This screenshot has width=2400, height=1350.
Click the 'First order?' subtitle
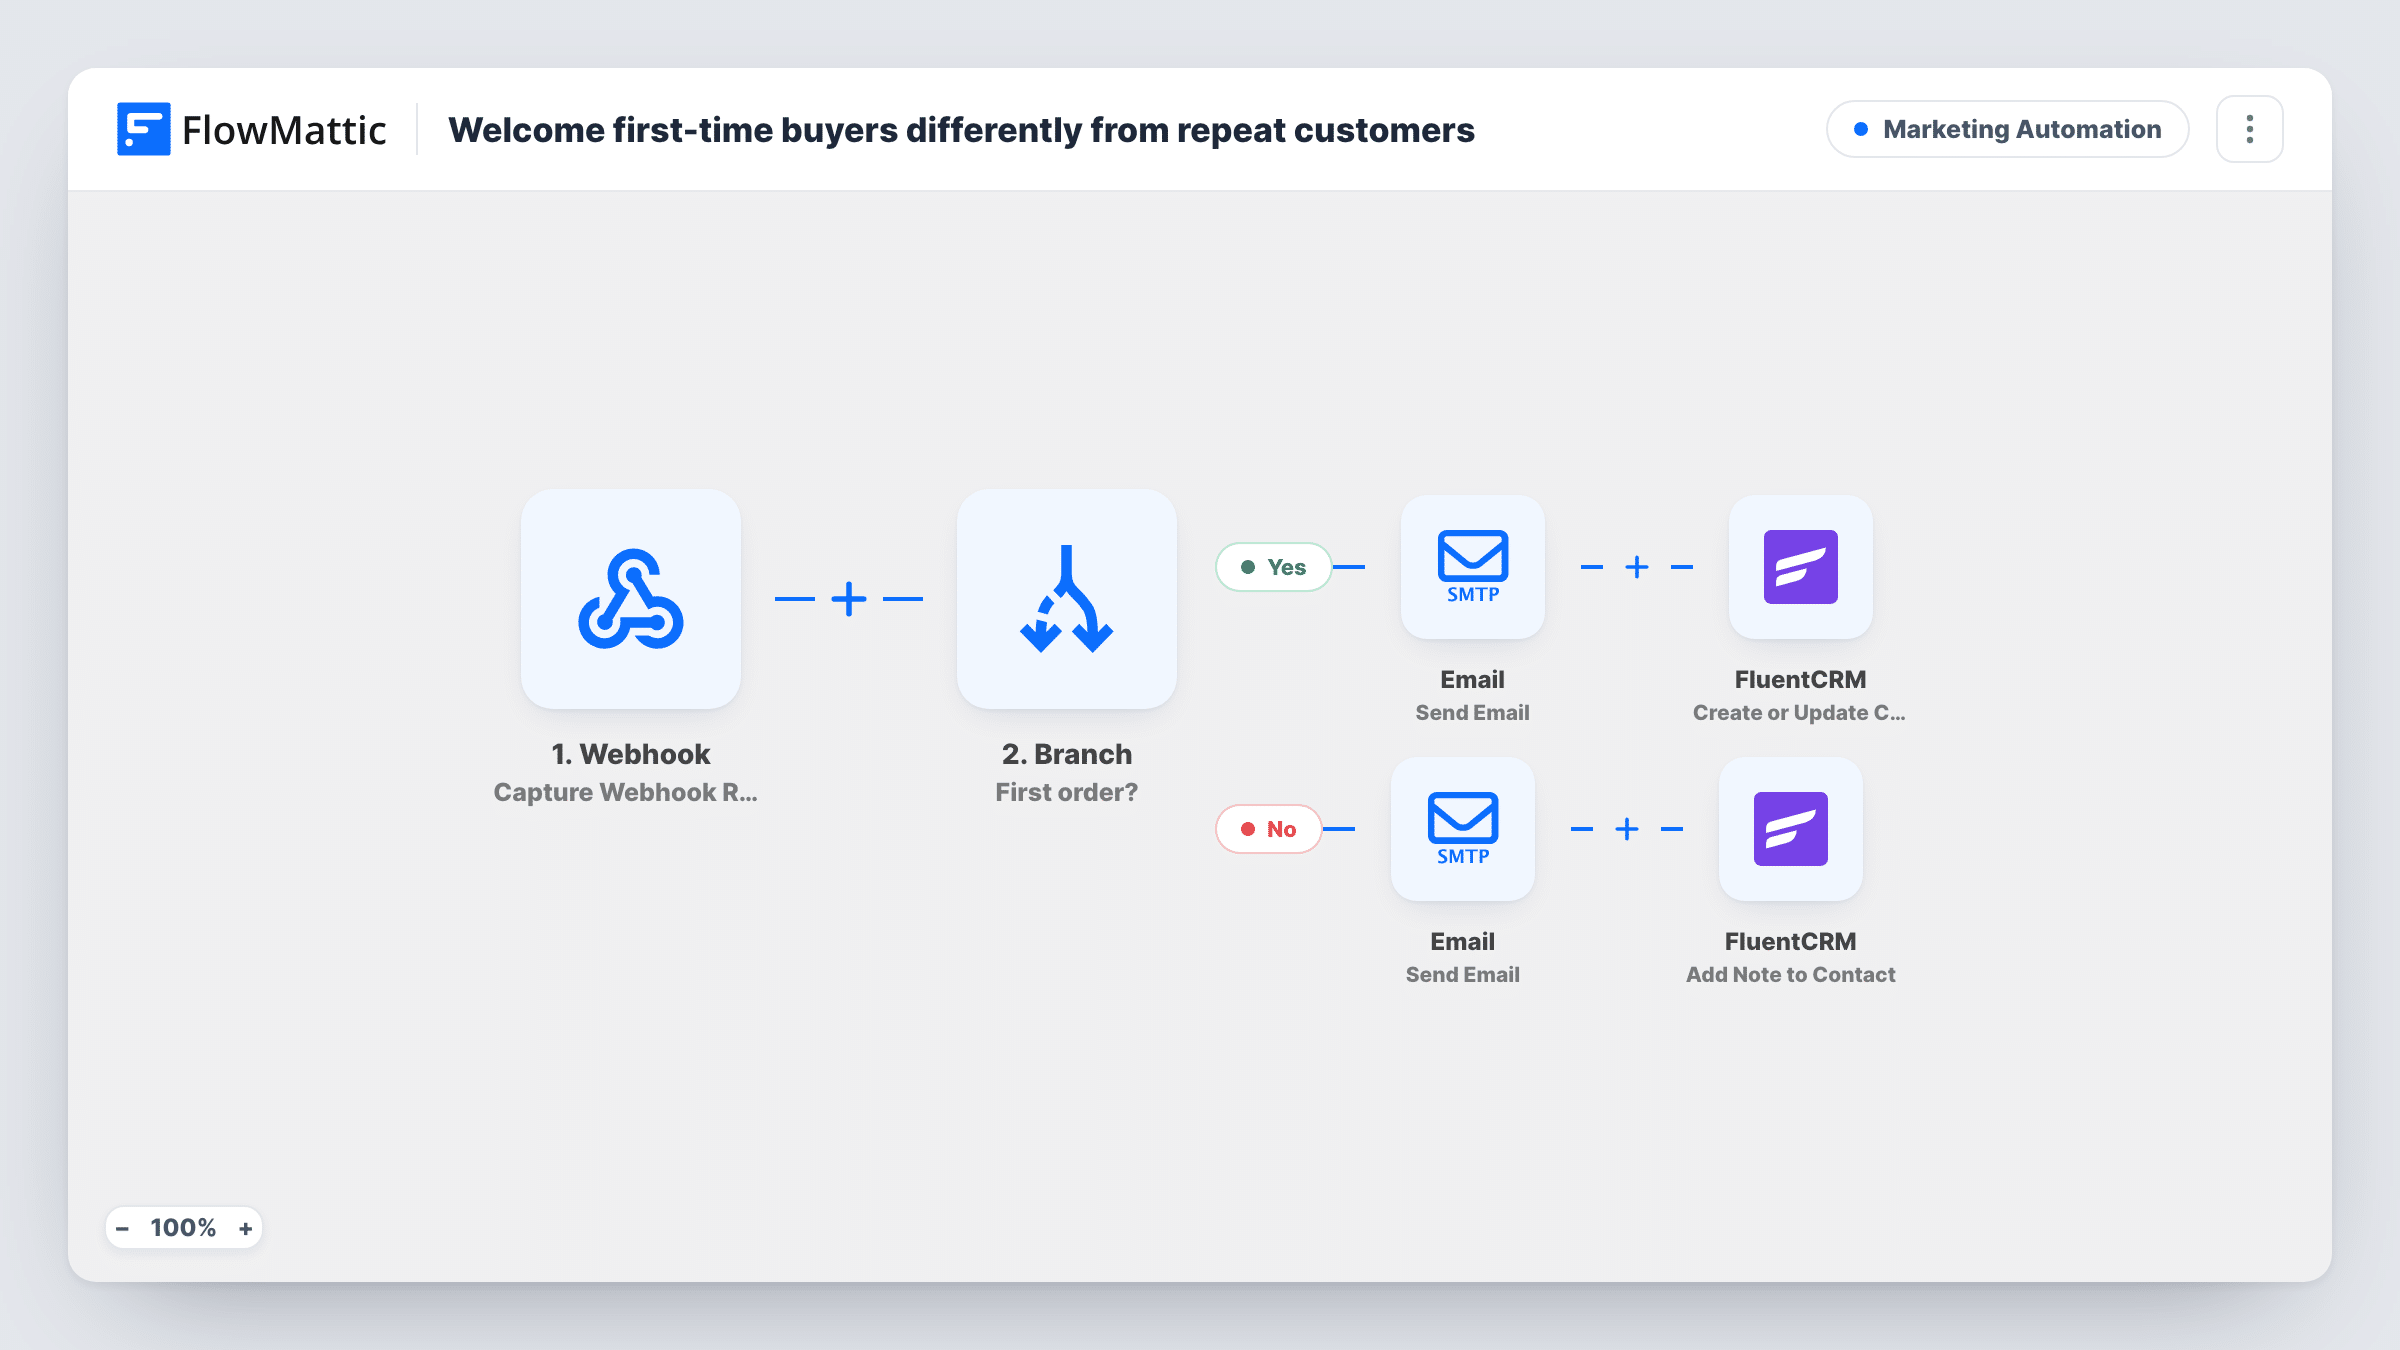(1067, 792)
